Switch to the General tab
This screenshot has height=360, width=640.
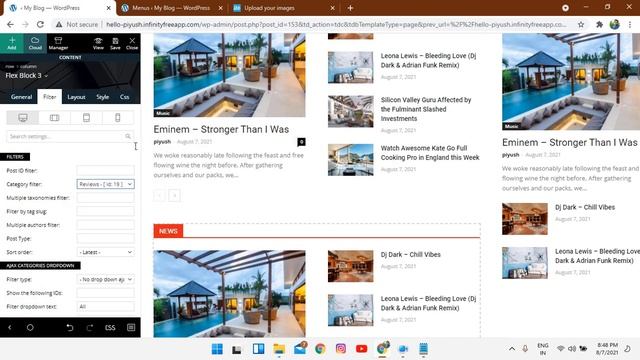click(x=21, y=97)
